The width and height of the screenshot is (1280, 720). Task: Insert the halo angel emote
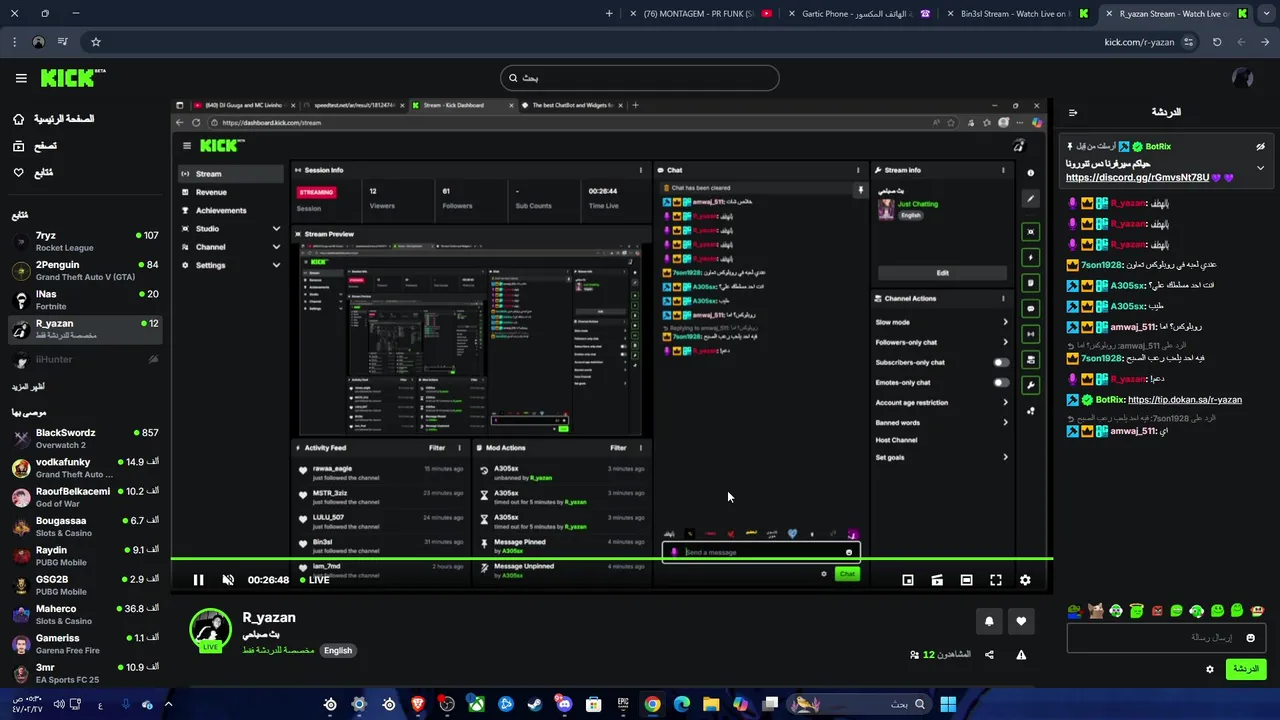click(x=1136, y=611)
